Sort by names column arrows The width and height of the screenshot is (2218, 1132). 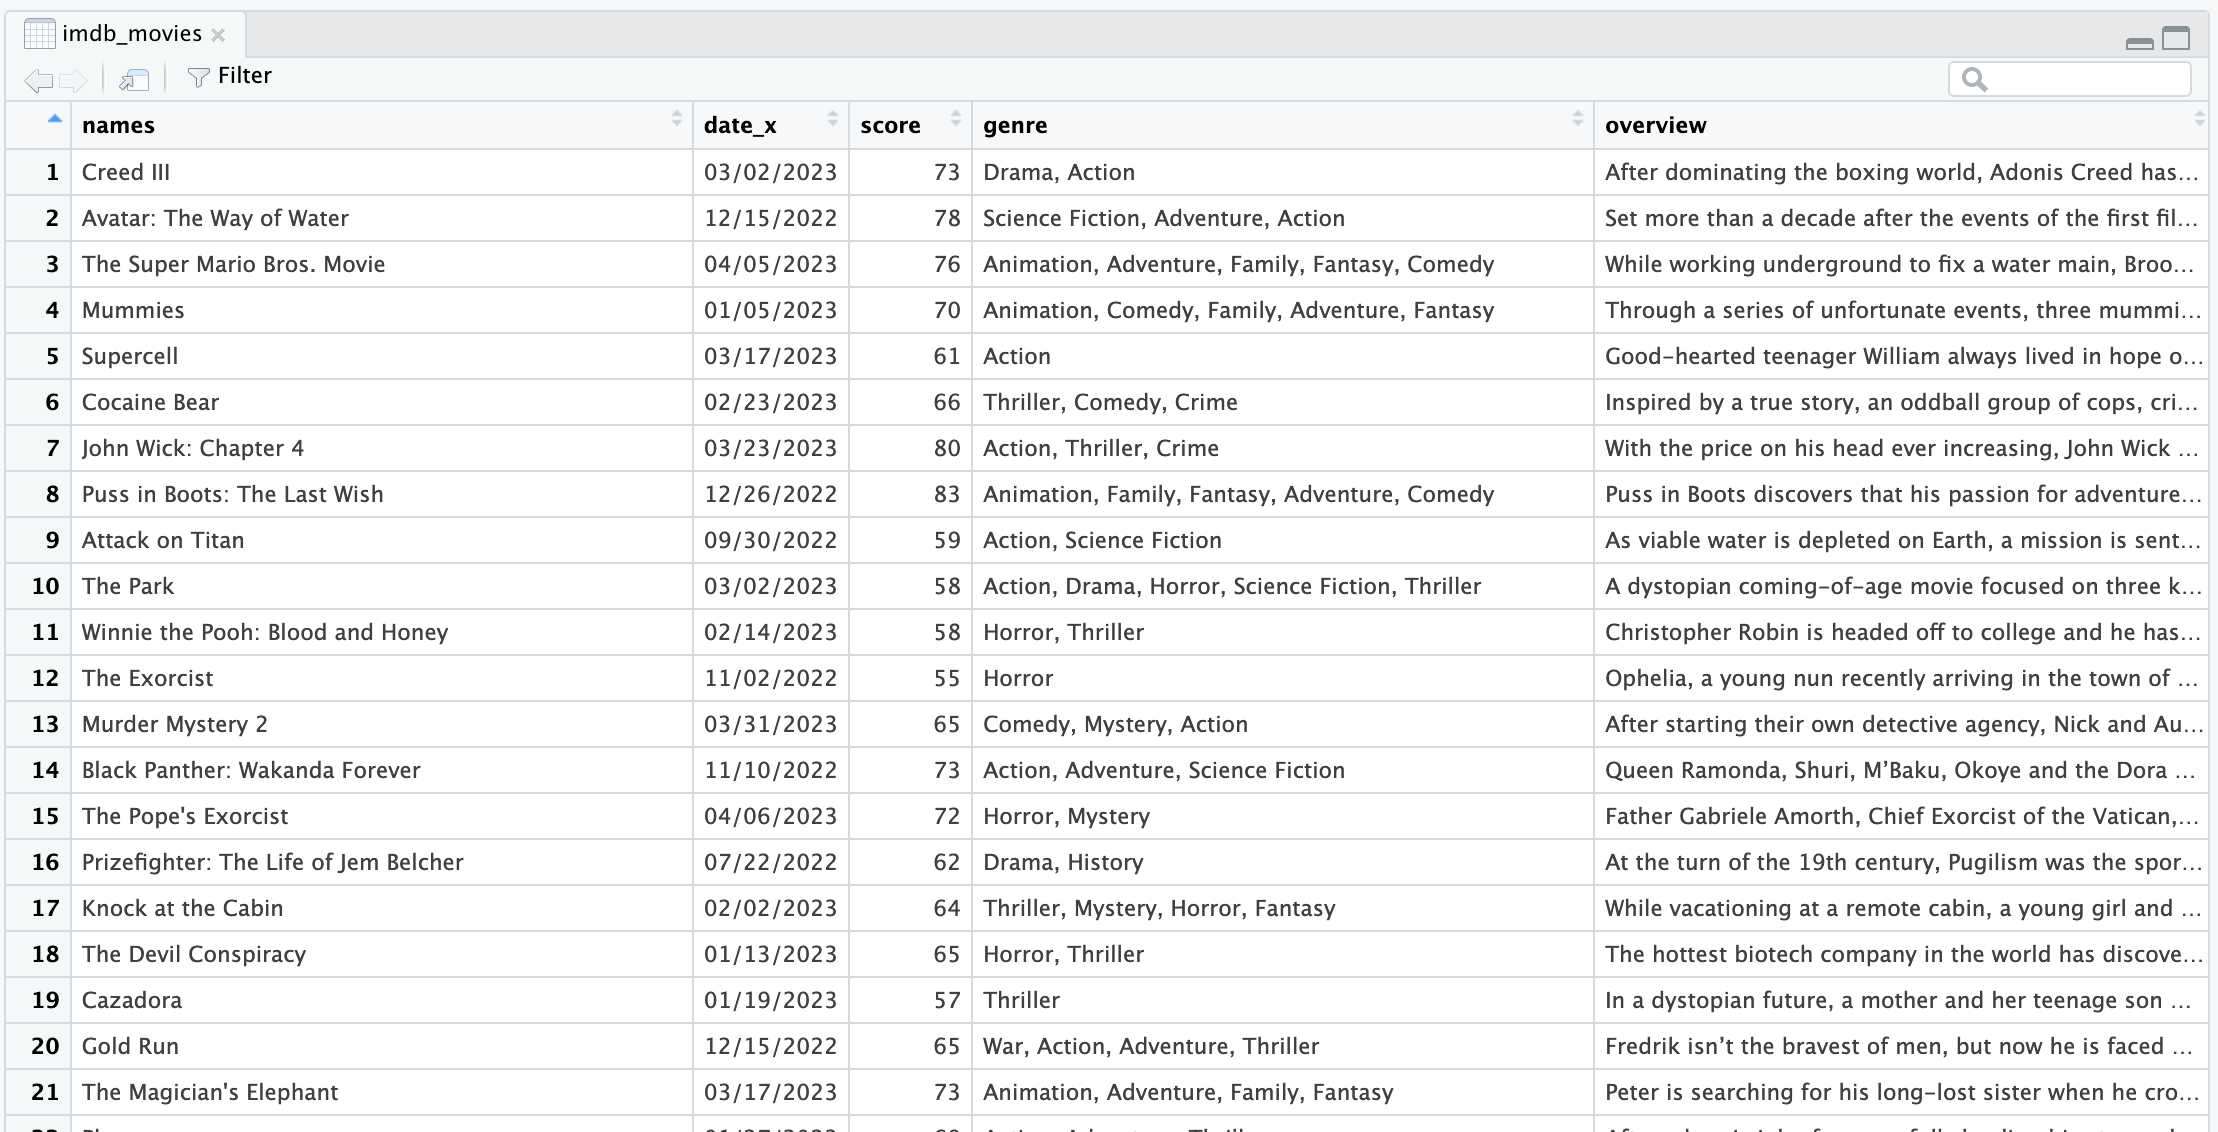[676, 119]
